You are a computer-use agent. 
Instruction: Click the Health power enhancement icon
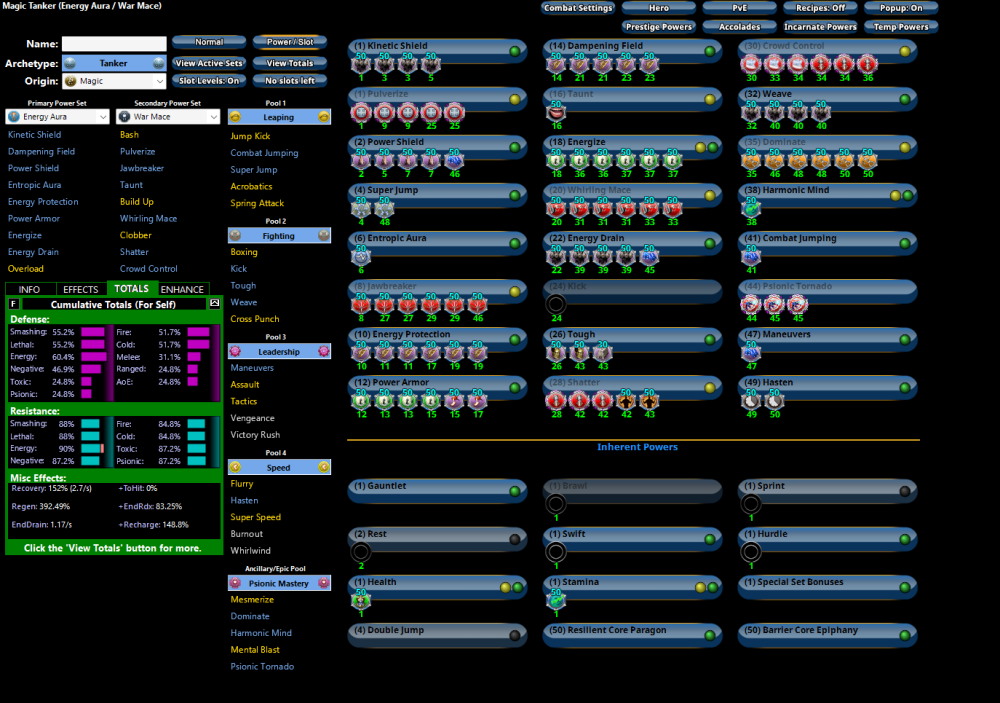click(361, 600)
